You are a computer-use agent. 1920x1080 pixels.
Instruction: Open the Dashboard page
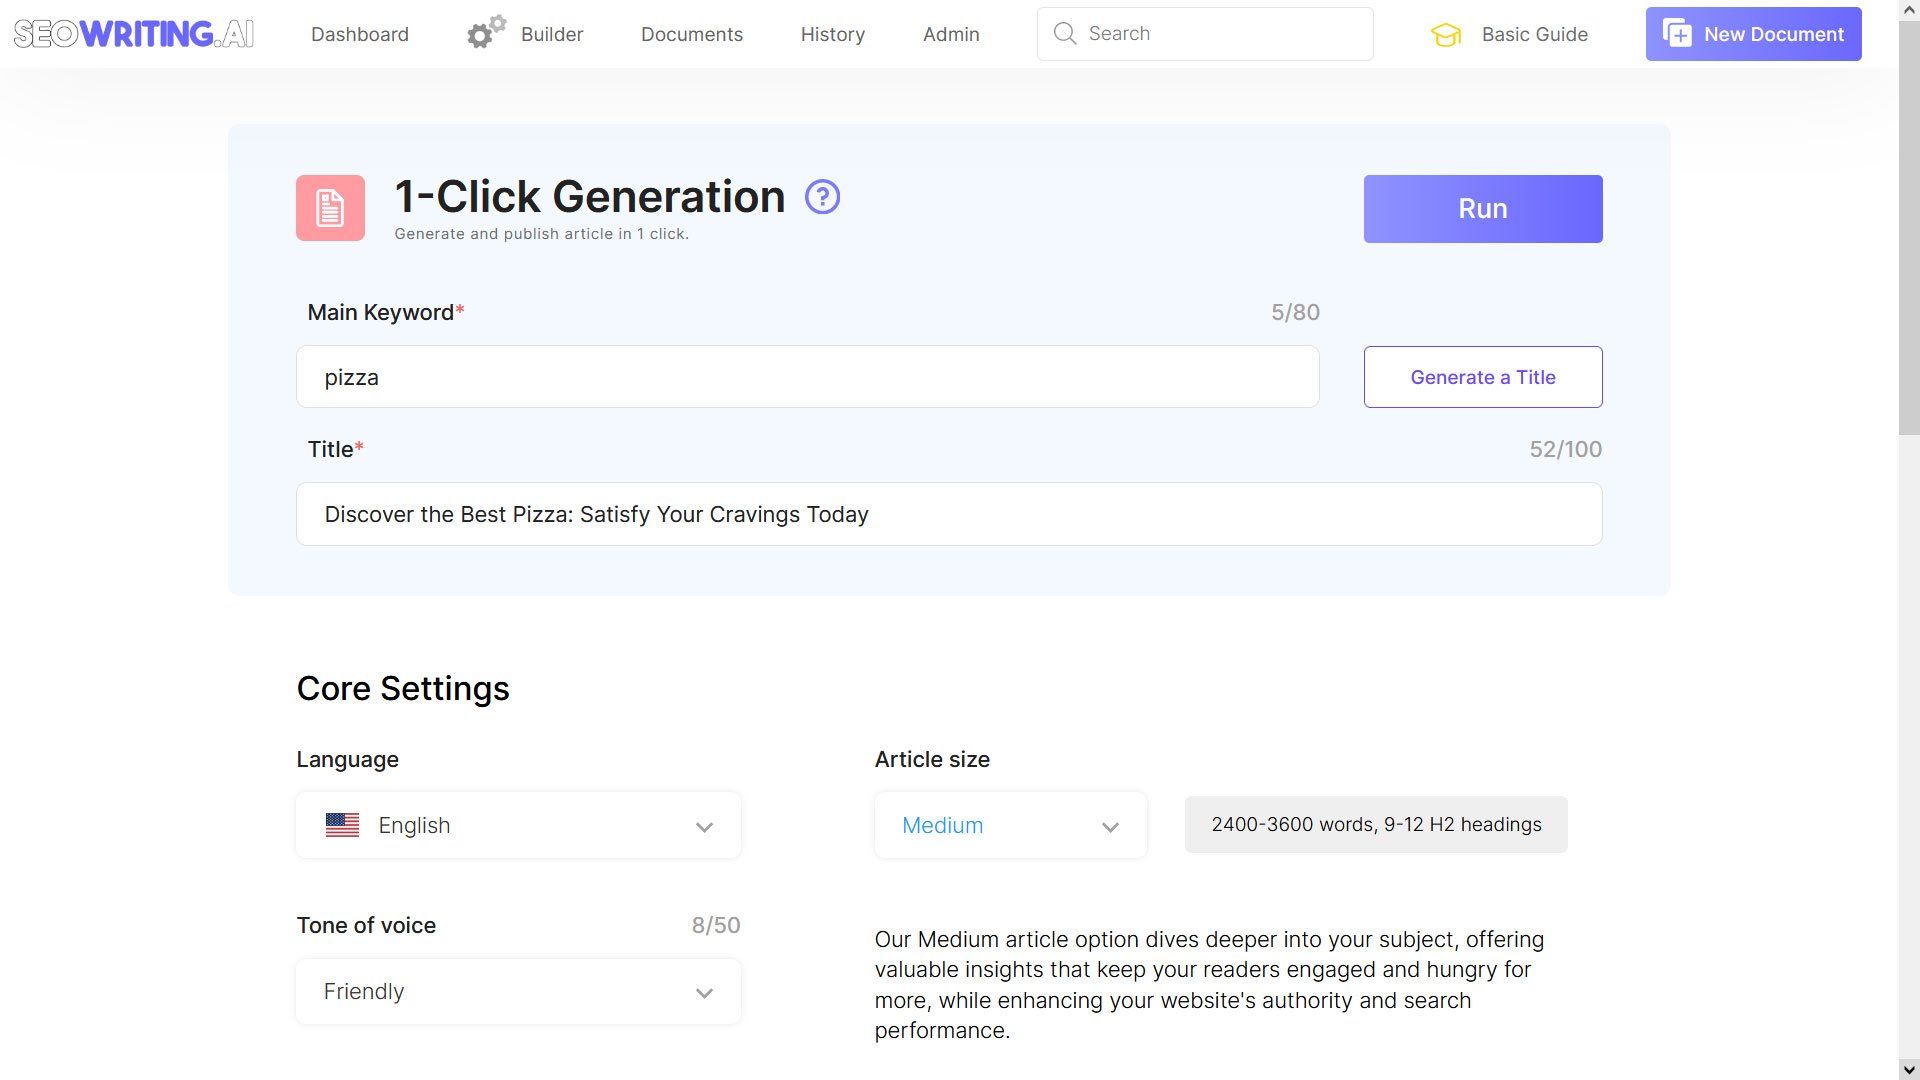click(359, 33)
